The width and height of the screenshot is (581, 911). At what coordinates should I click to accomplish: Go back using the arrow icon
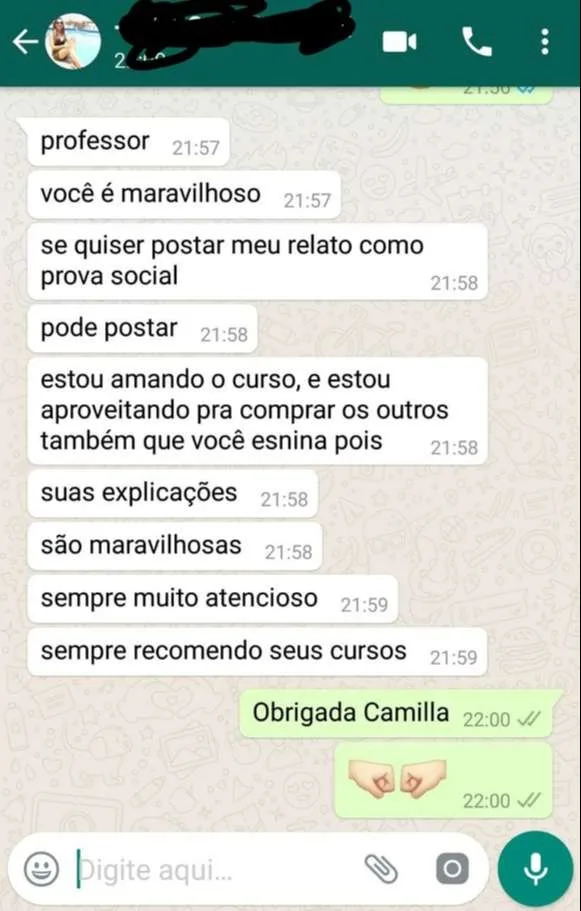pyautogui.click(x=25, y=42)
